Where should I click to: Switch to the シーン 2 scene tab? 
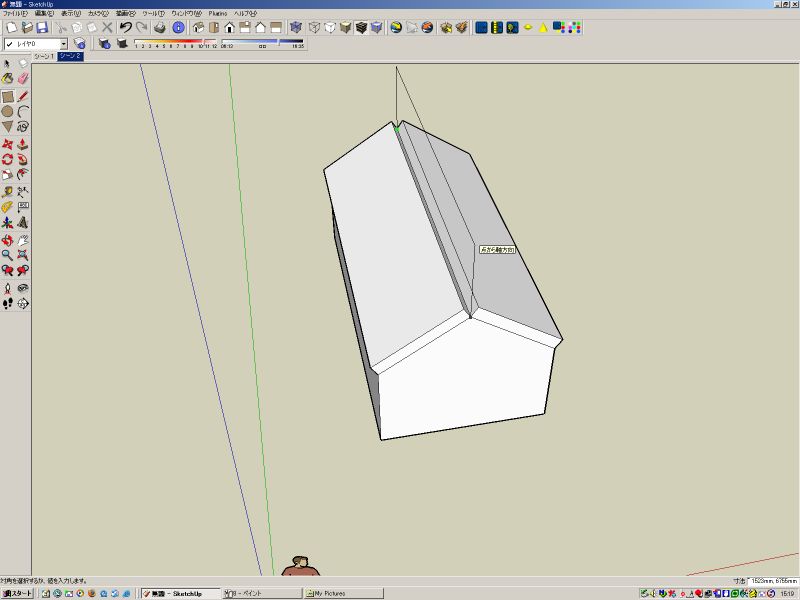pos(69,56)
